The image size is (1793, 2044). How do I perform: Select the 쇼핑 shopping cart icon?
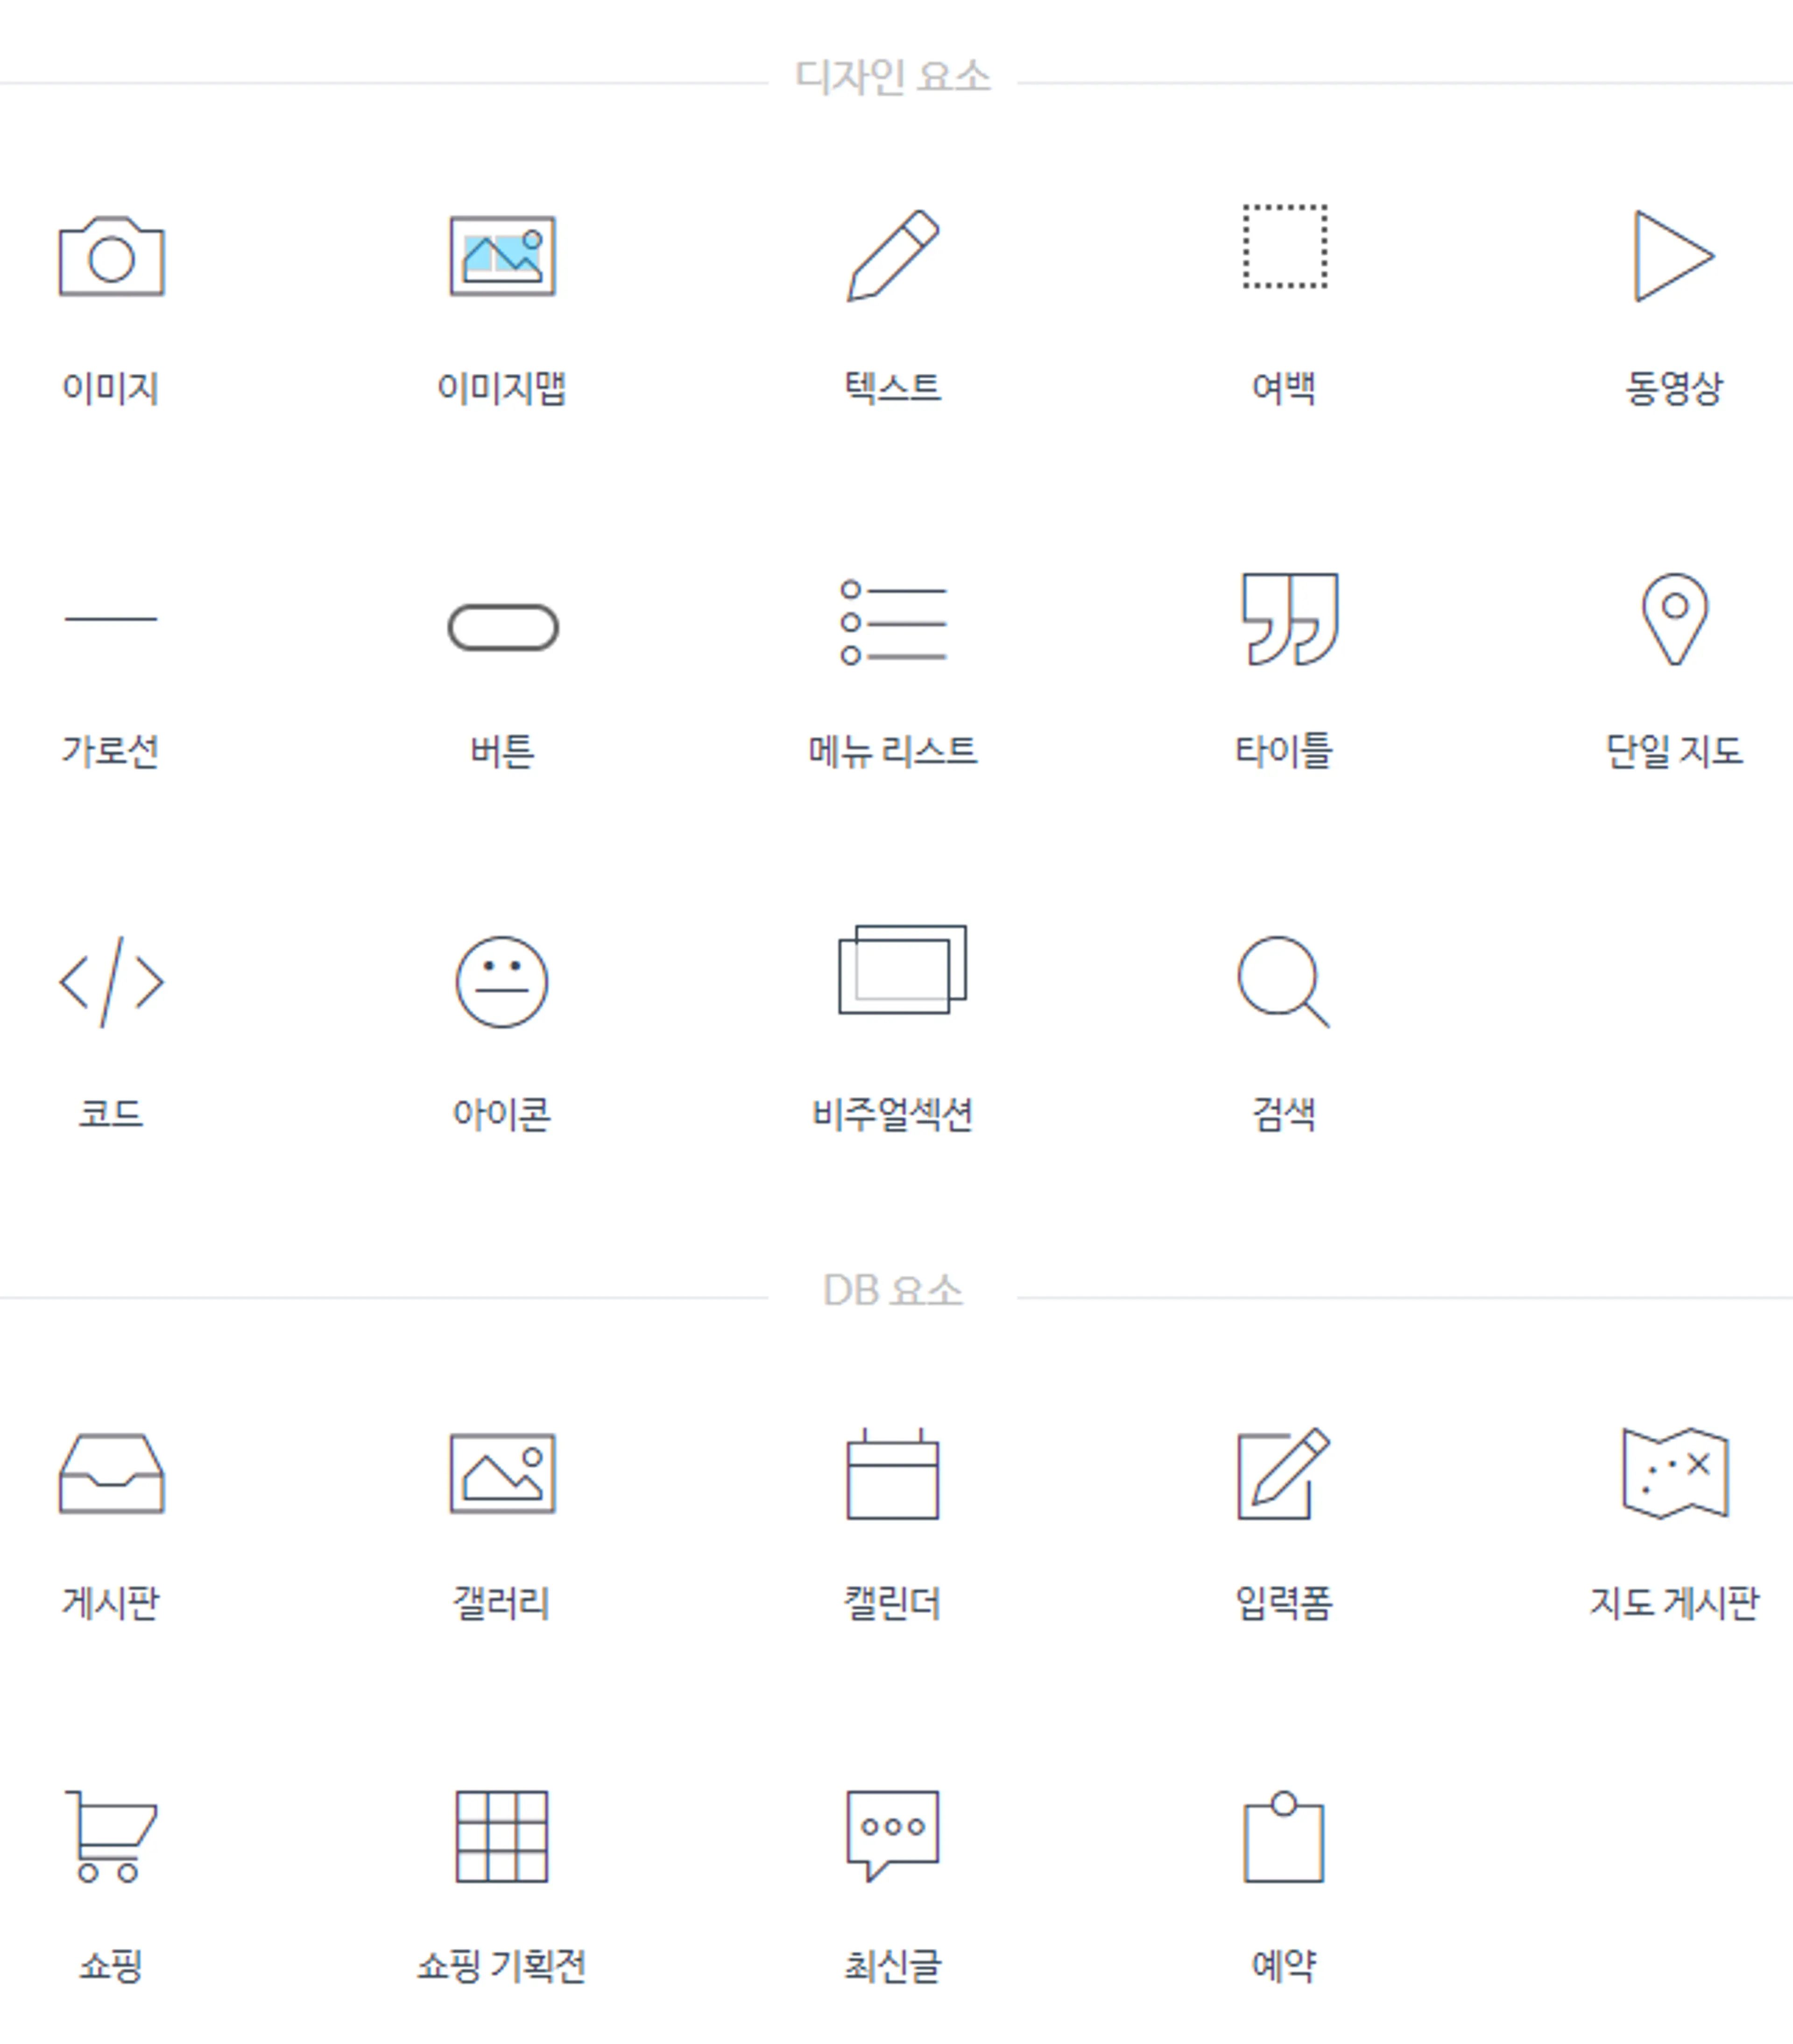coord(111,1837)
